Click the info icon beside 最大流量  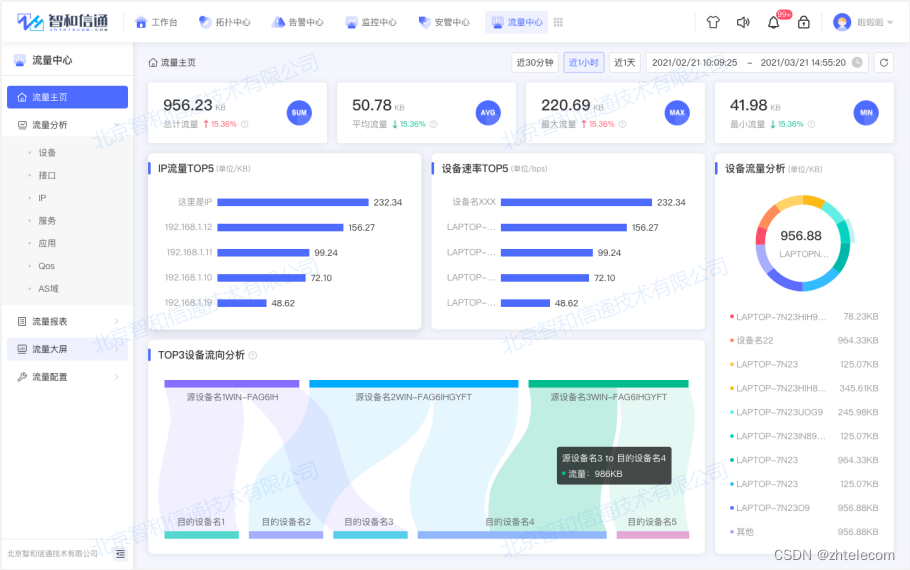623,124
